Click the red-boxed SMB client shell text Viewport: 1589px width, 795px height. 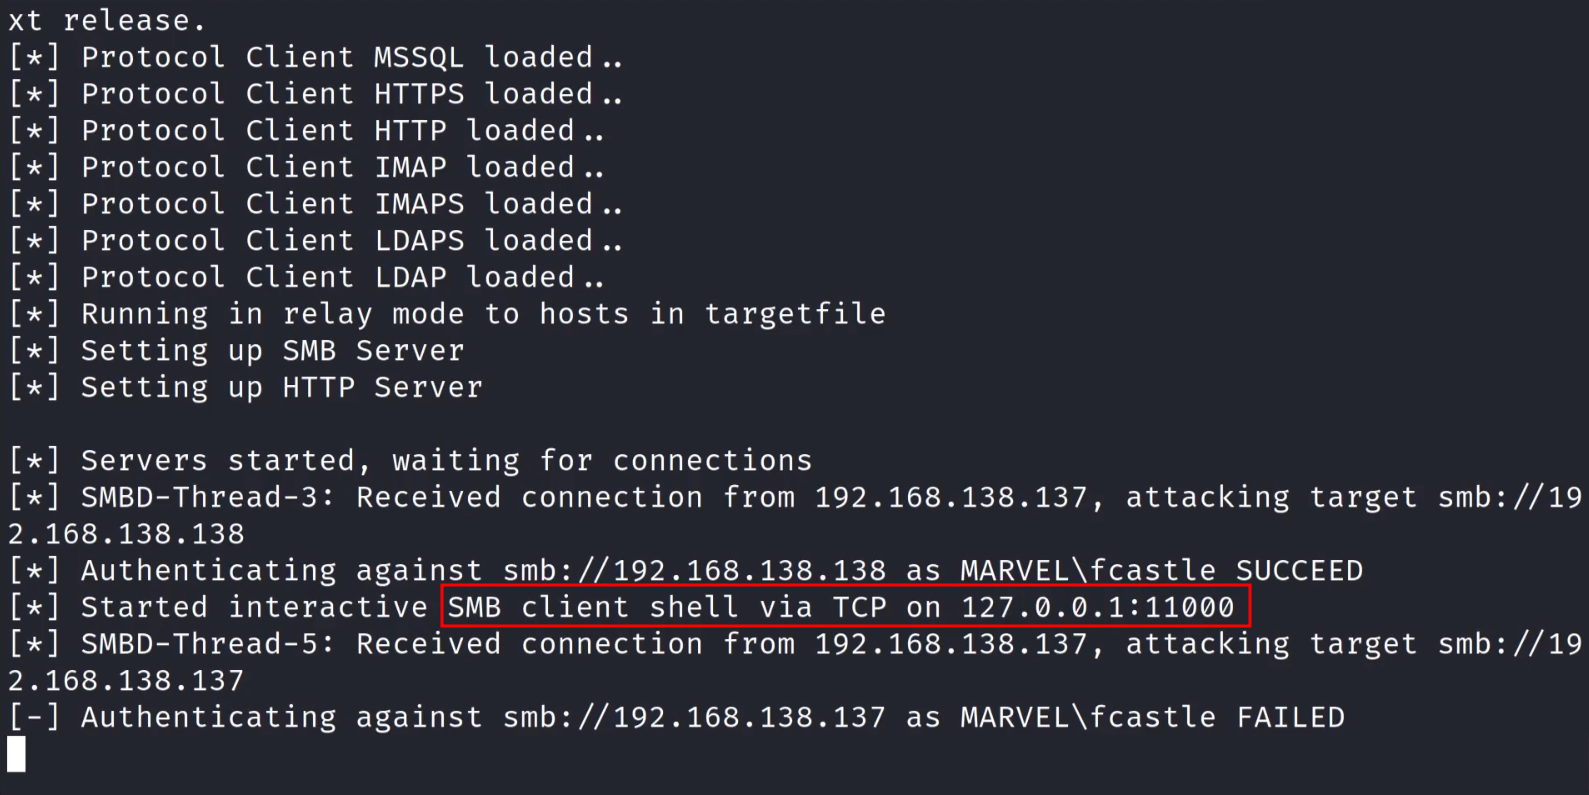pos(845,607)
